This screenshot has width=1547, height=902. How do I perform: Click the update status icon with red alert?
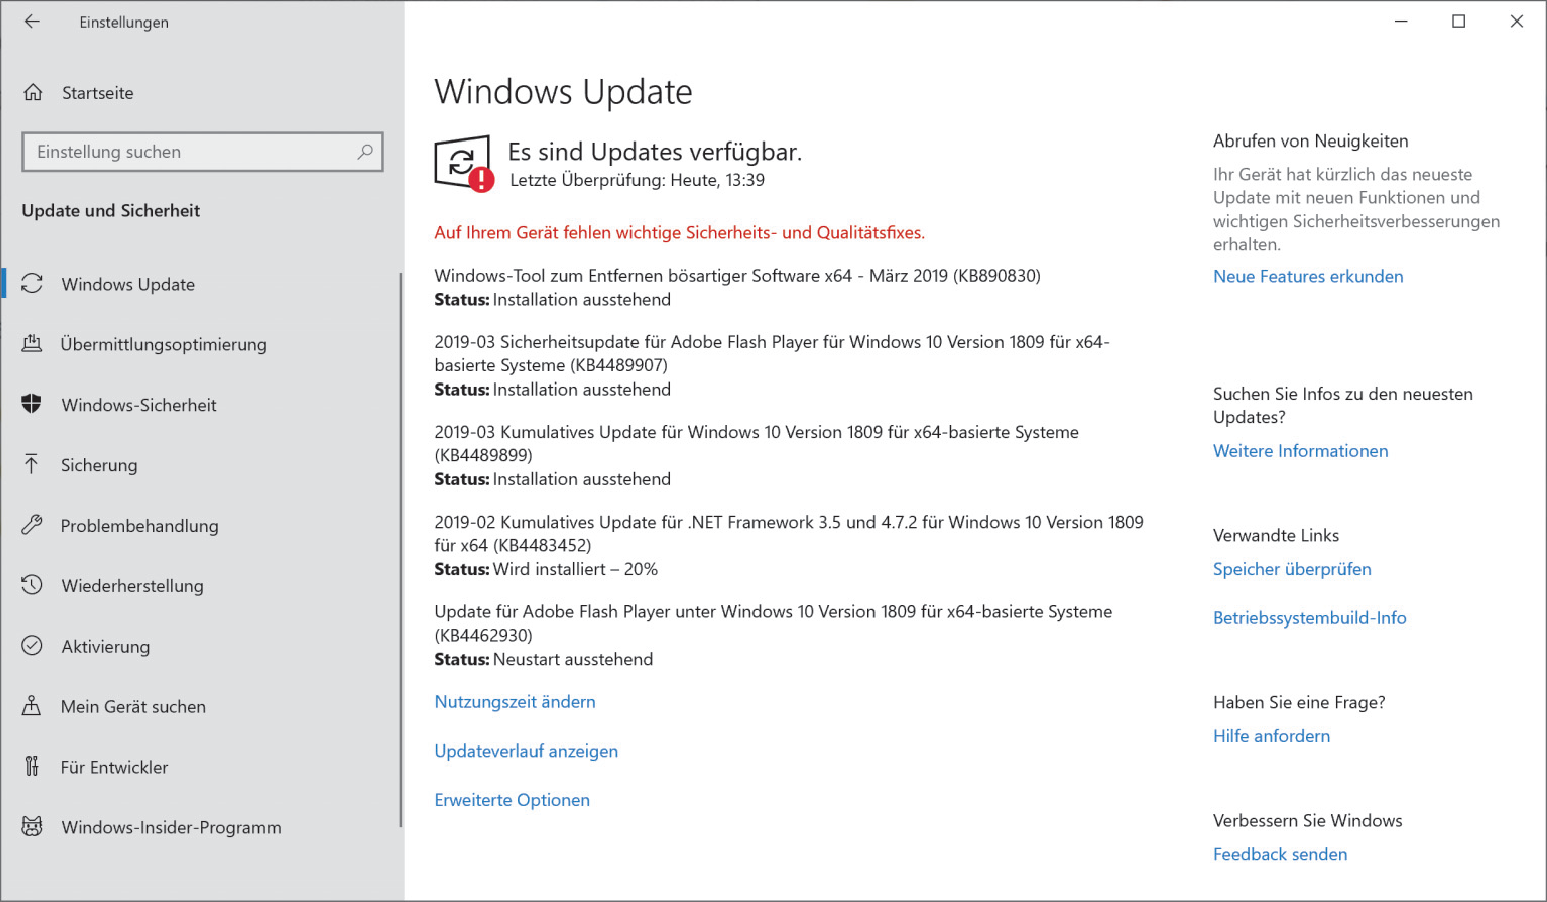coord(463,163)
